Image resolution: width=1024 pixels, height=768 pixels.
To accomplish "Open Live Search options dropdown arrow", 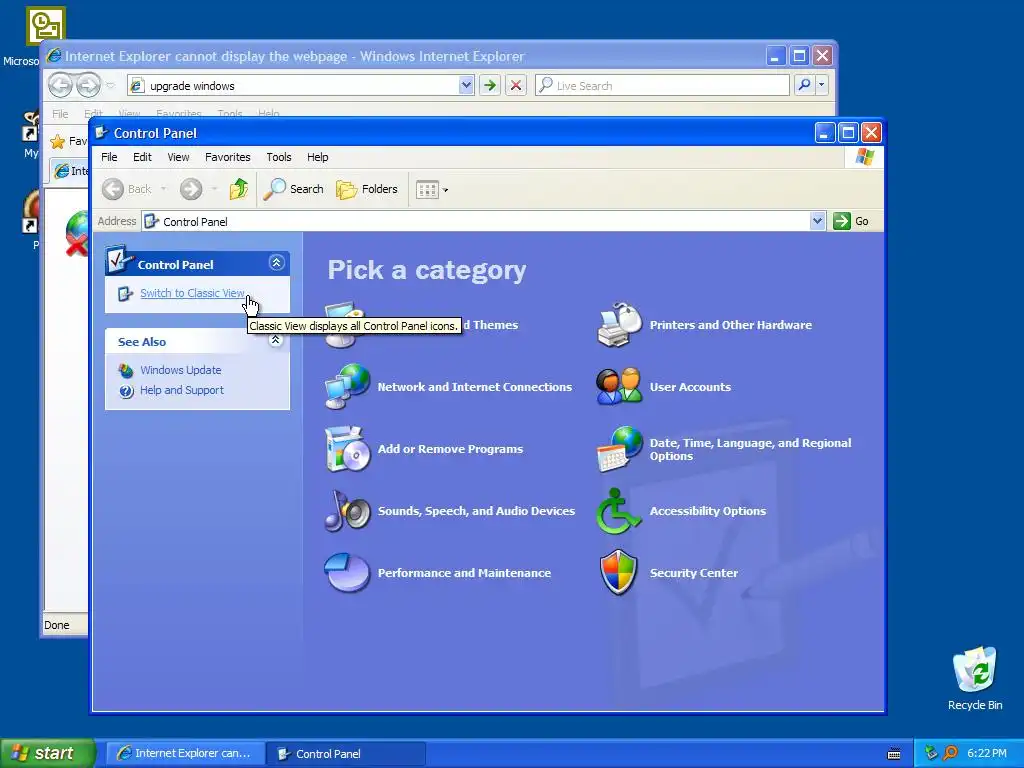I will click(x=822, y=85).
